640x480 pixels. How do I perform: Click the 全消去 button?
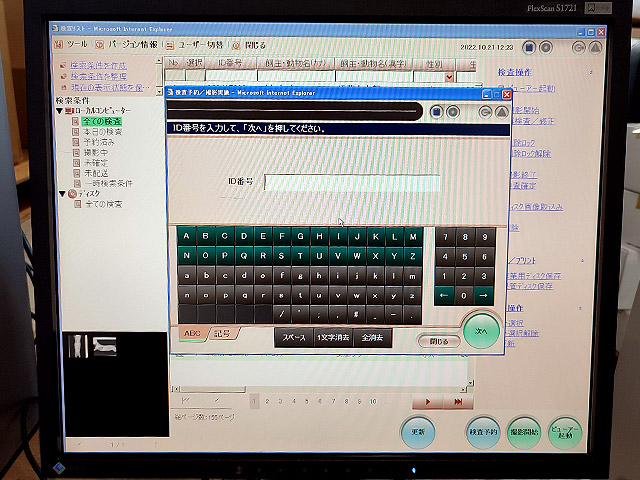pos(372,338)
